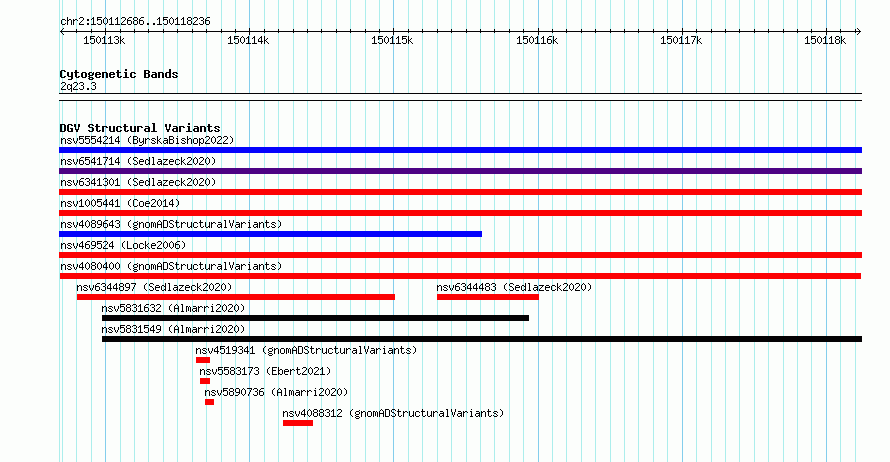The height and width of the screenshot is (462, 890).
Task: Click the blue bar for nsv5554214
Action: click(x=460, y=150)
